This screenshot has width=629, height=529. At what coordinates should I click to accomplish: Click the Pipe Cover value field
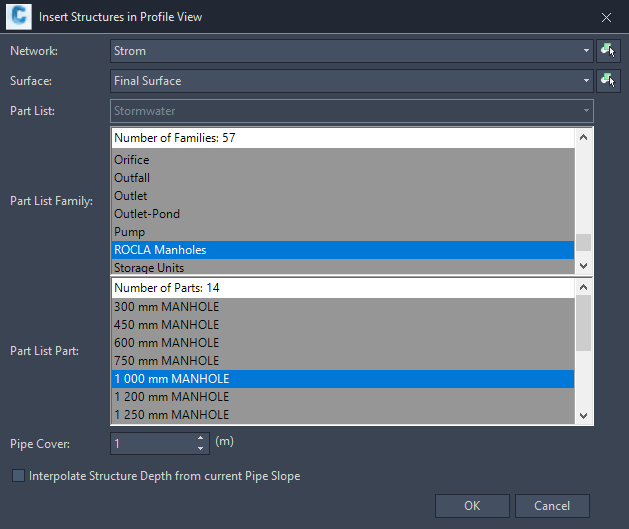click(x=152, y=444)
